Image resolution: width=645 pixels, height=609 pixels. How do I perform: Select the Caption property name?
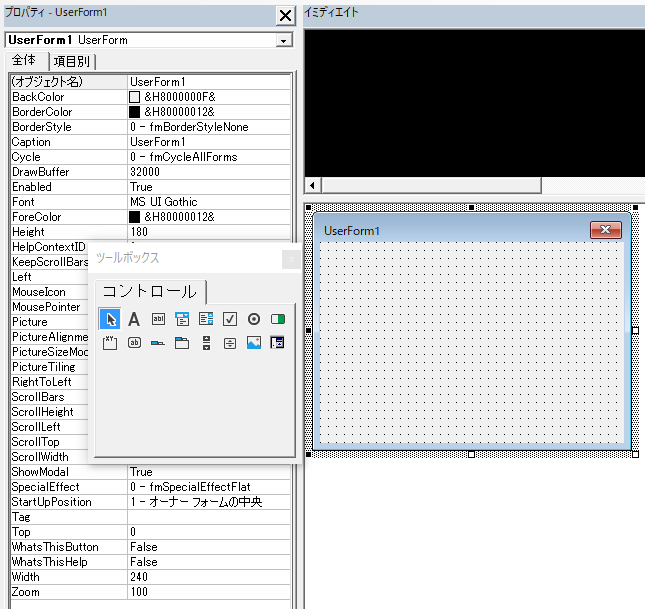click(31, 142)
